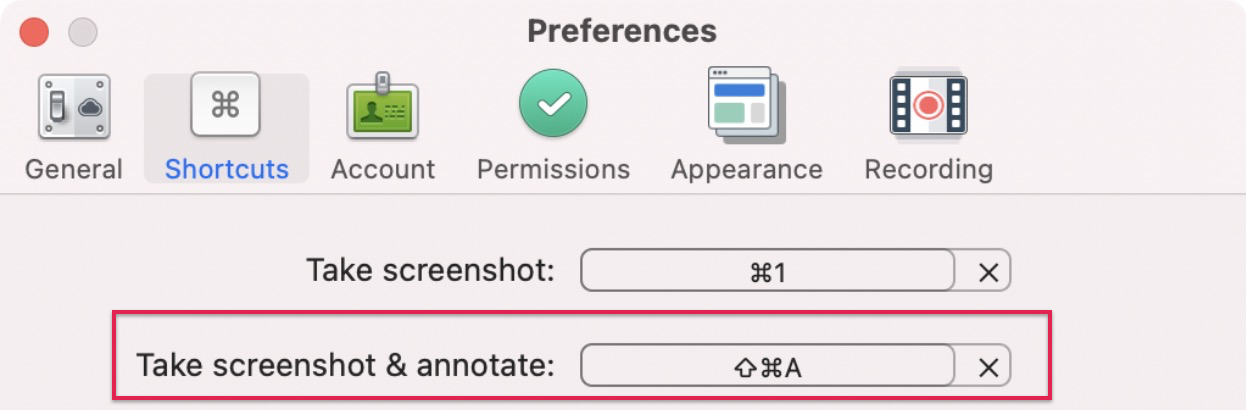
Task: Open the General preferences switch icon
Action: coord(74,106)
